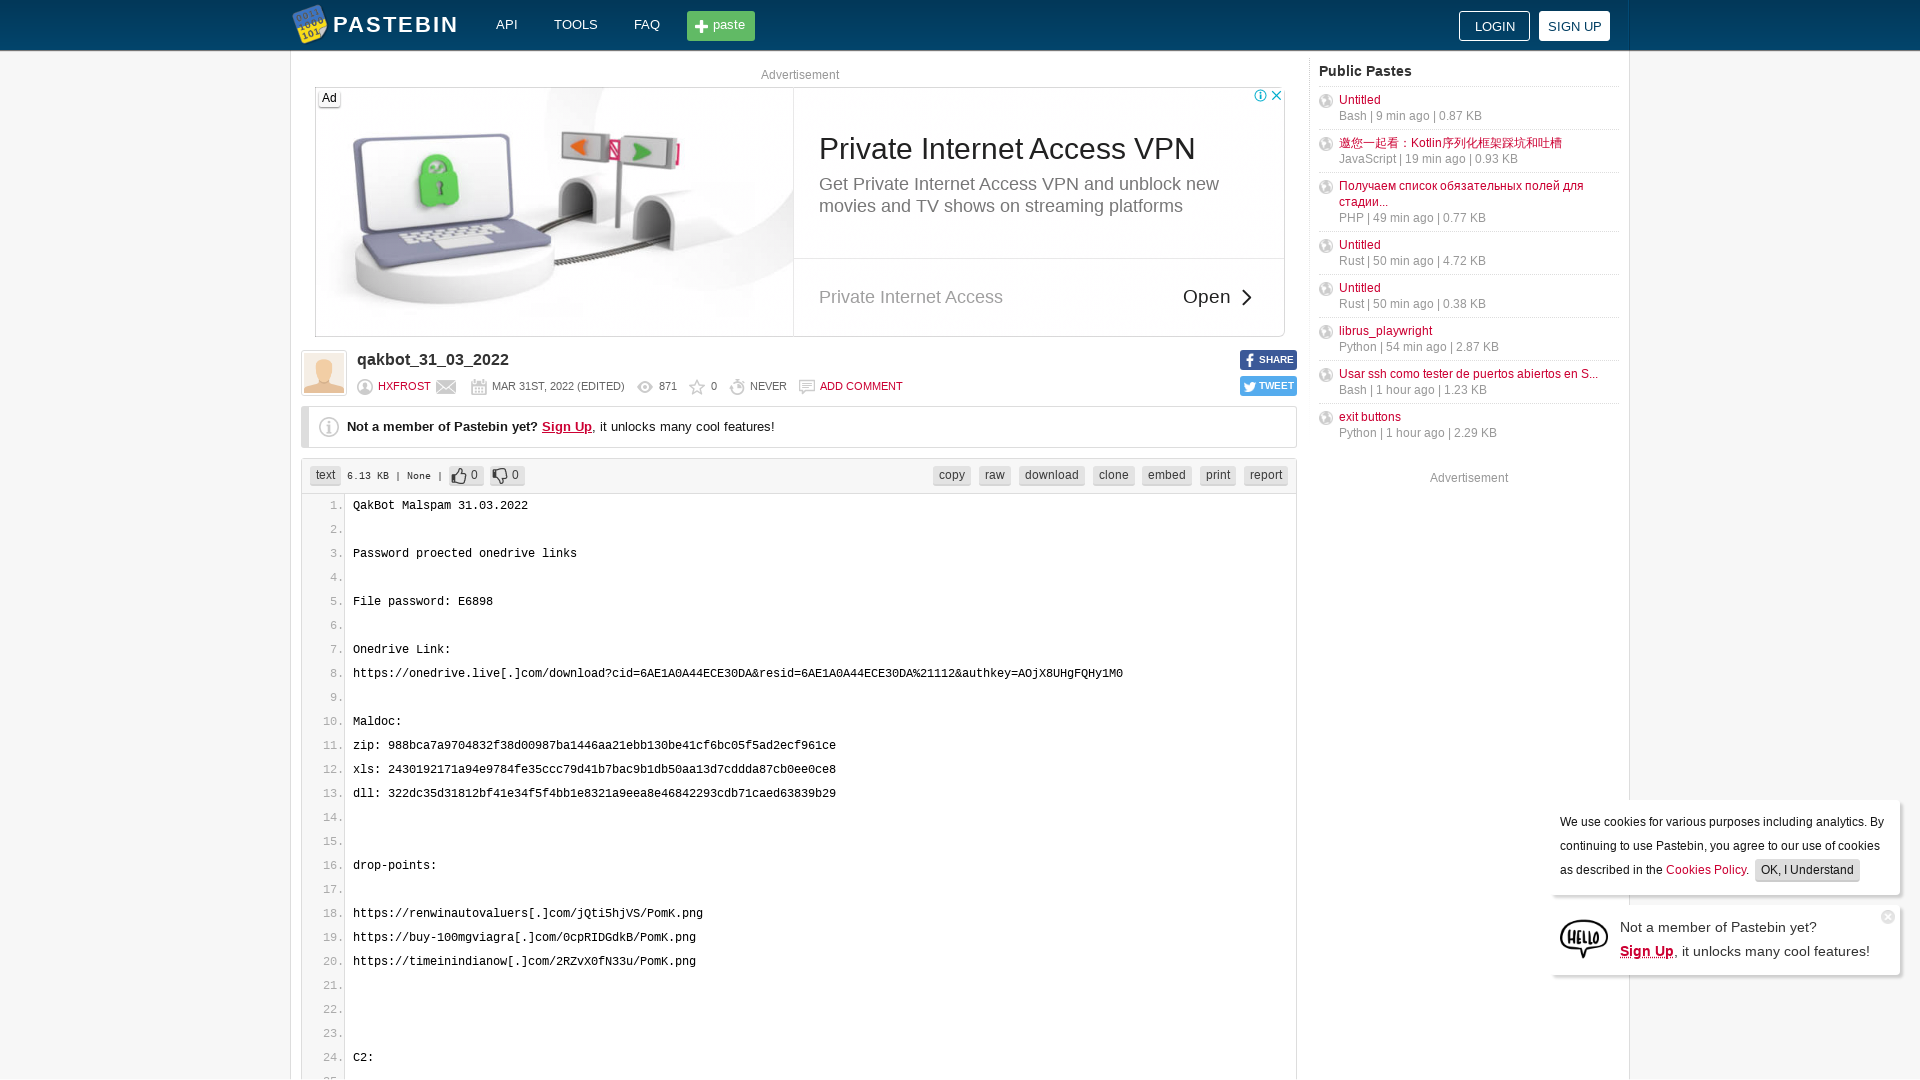This screenshot has width=1920, height=1080.
Task: Click the laptop VPN ad image
Action: coord(555,212)
